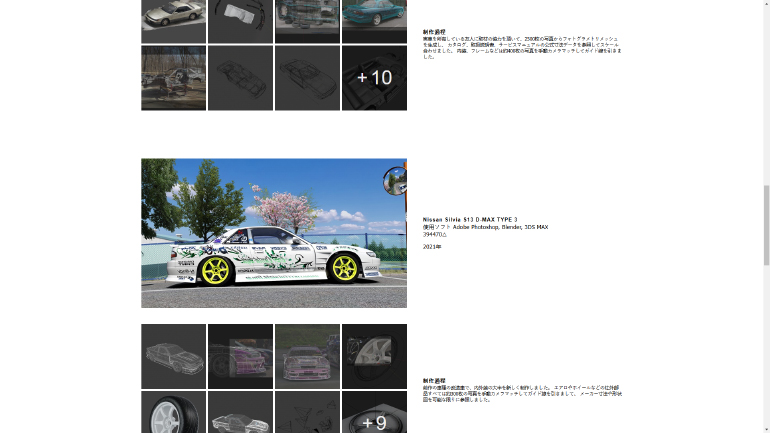The image size is (770, 433).
Task: Open the junkyard stripped car frame photo
Action: point(173,78)
